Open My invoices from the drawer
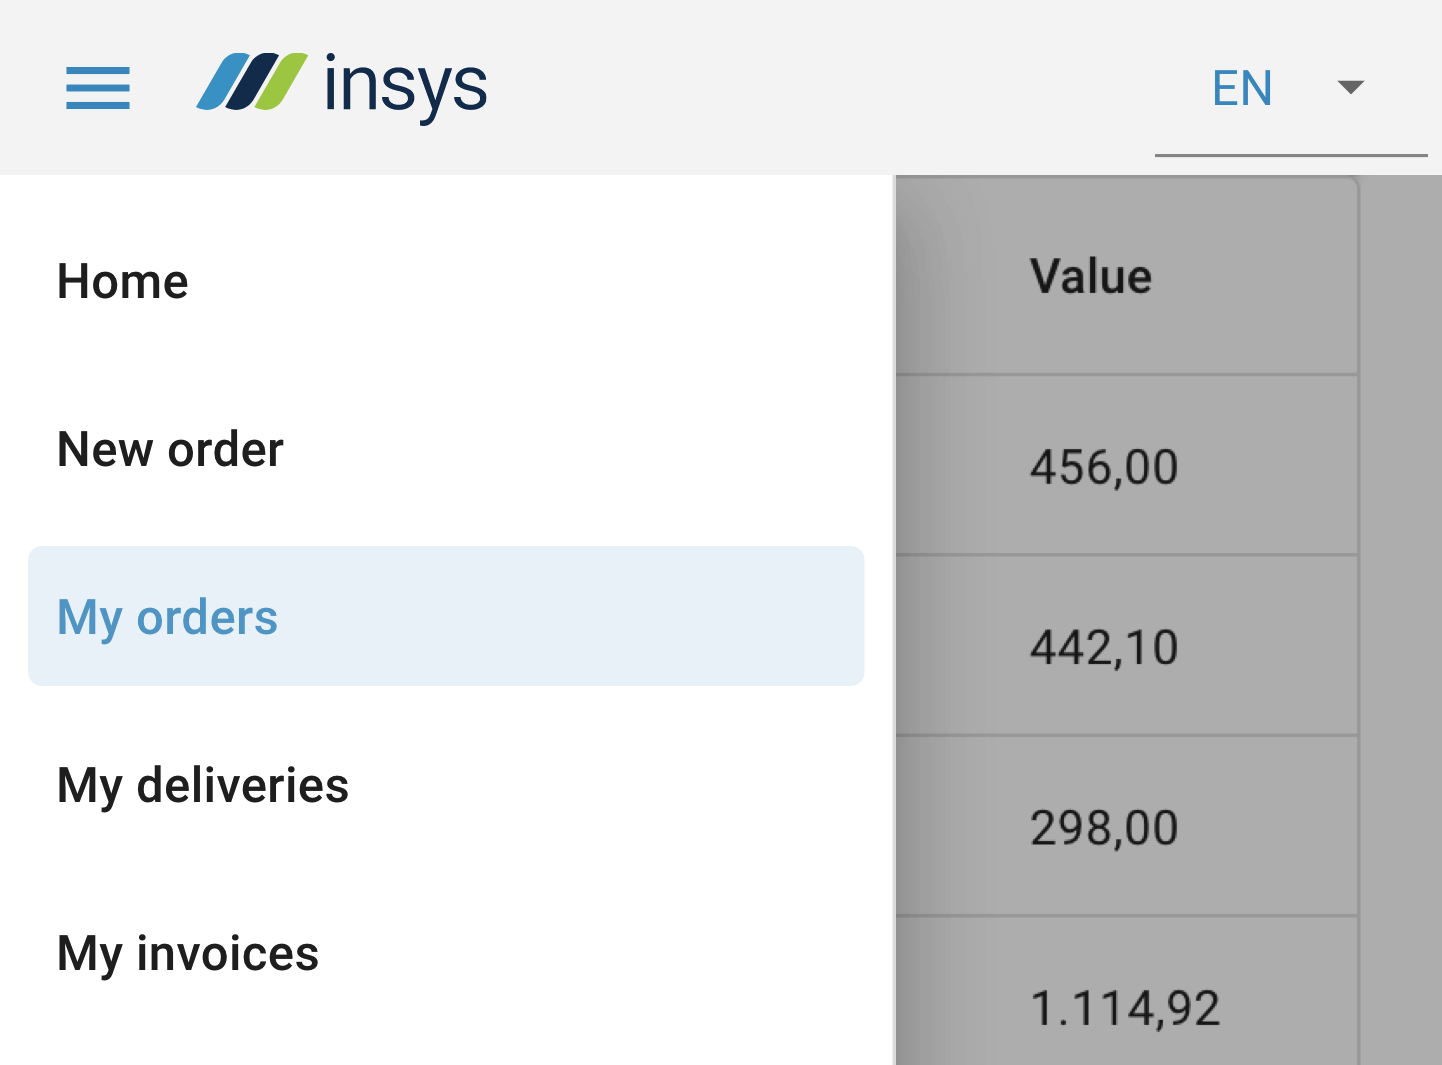The width and height of the screenshot is (1442, 1065). 188,953
